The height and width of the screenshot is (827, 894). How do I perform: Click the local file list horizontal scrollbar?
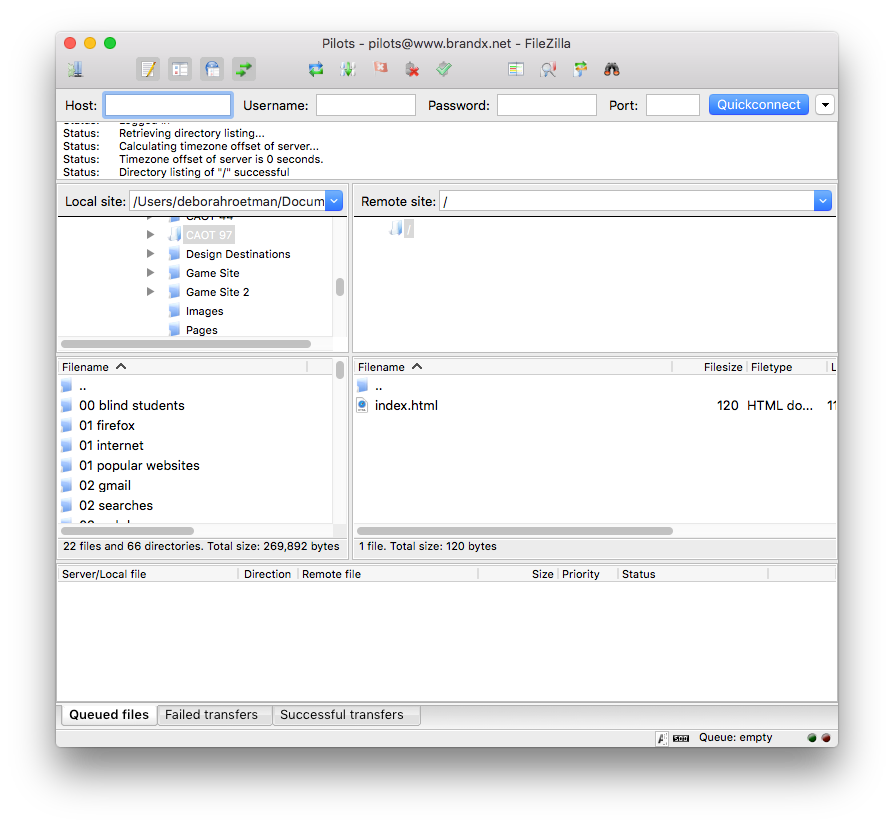127,531
